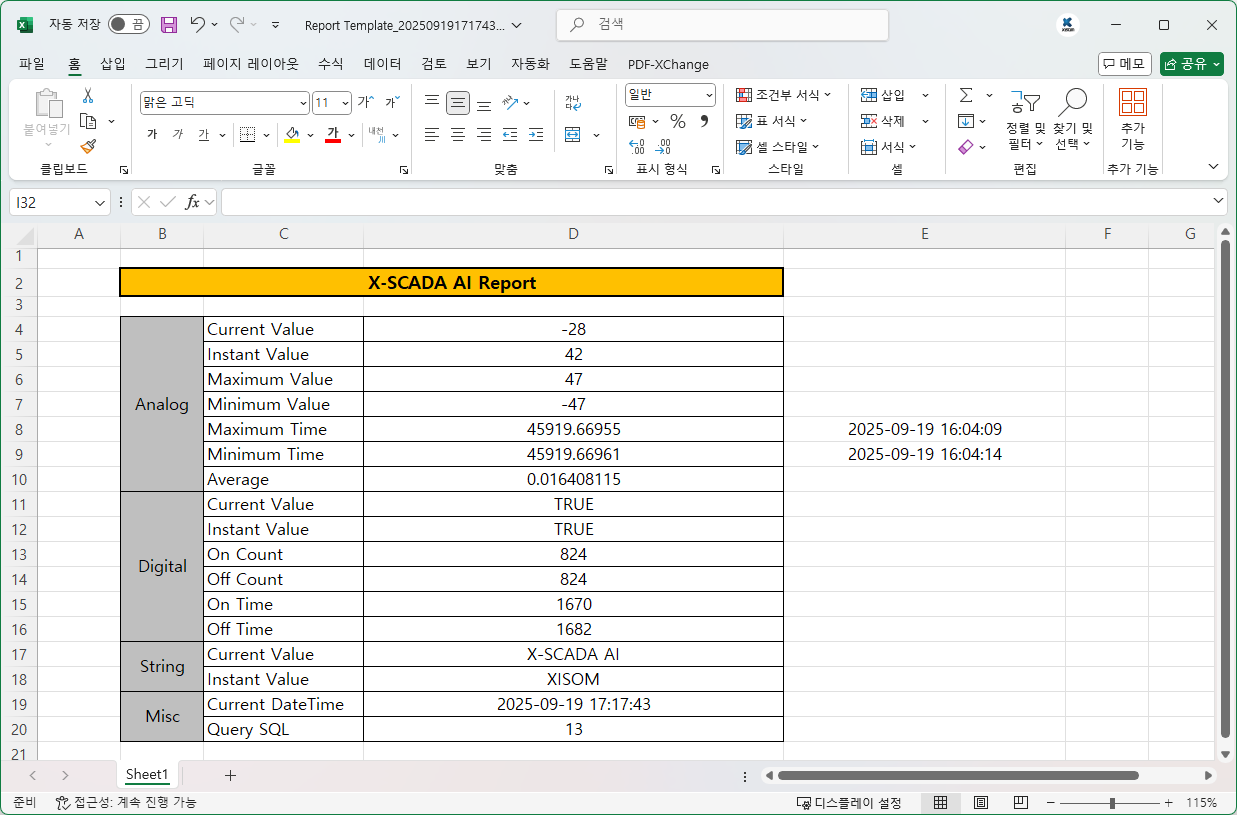Switch to page layout view in status bar
1237x815 pixels.
click(x=981, y=803)
